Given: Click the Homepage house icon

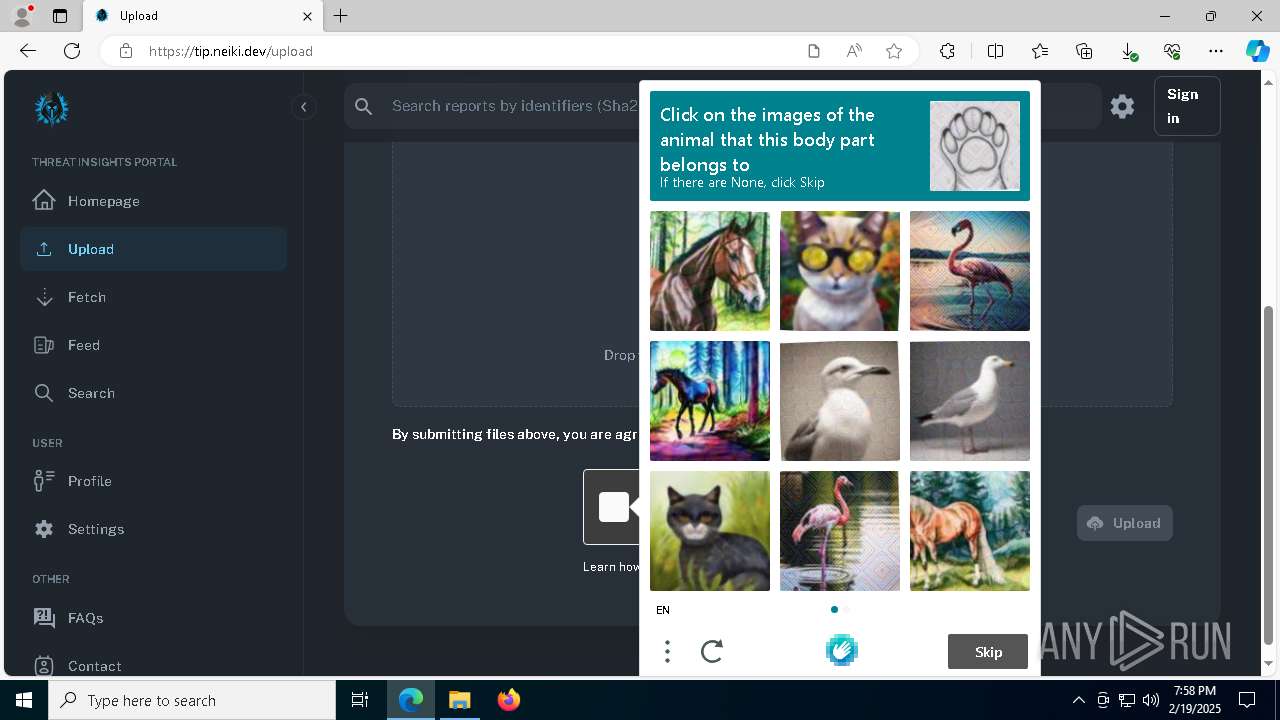Looking at the screenshot, I should (44, 200).
